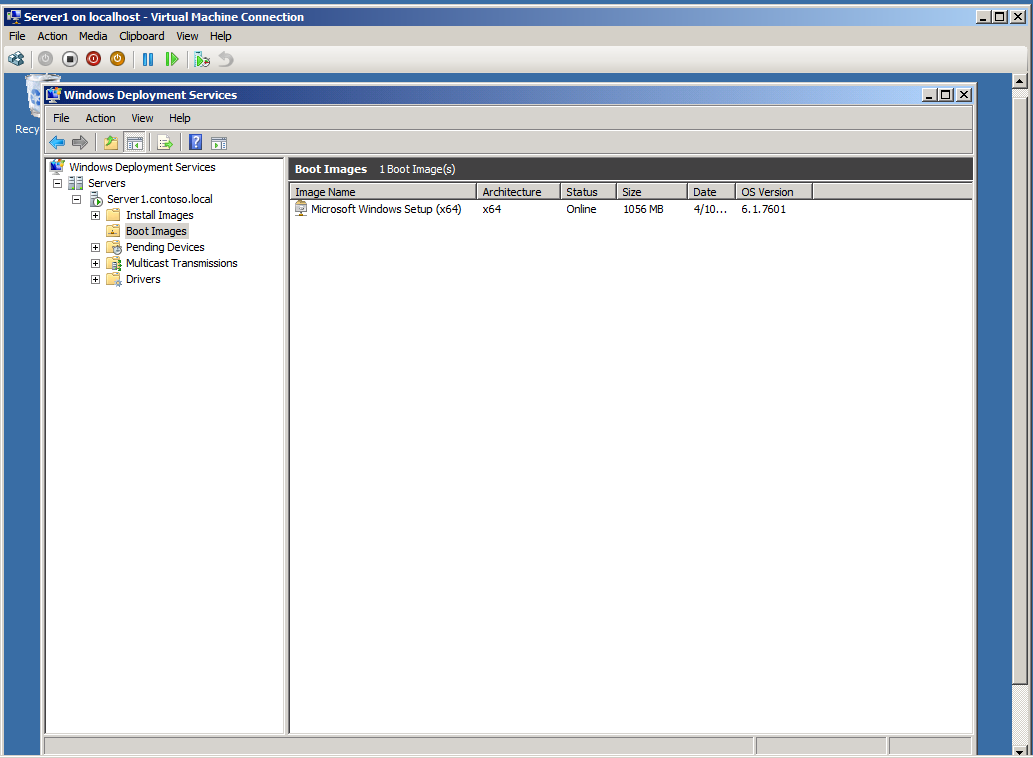Take a VM snapshot
Viewport: 1033px width, 758px height.
coord(202,59)
